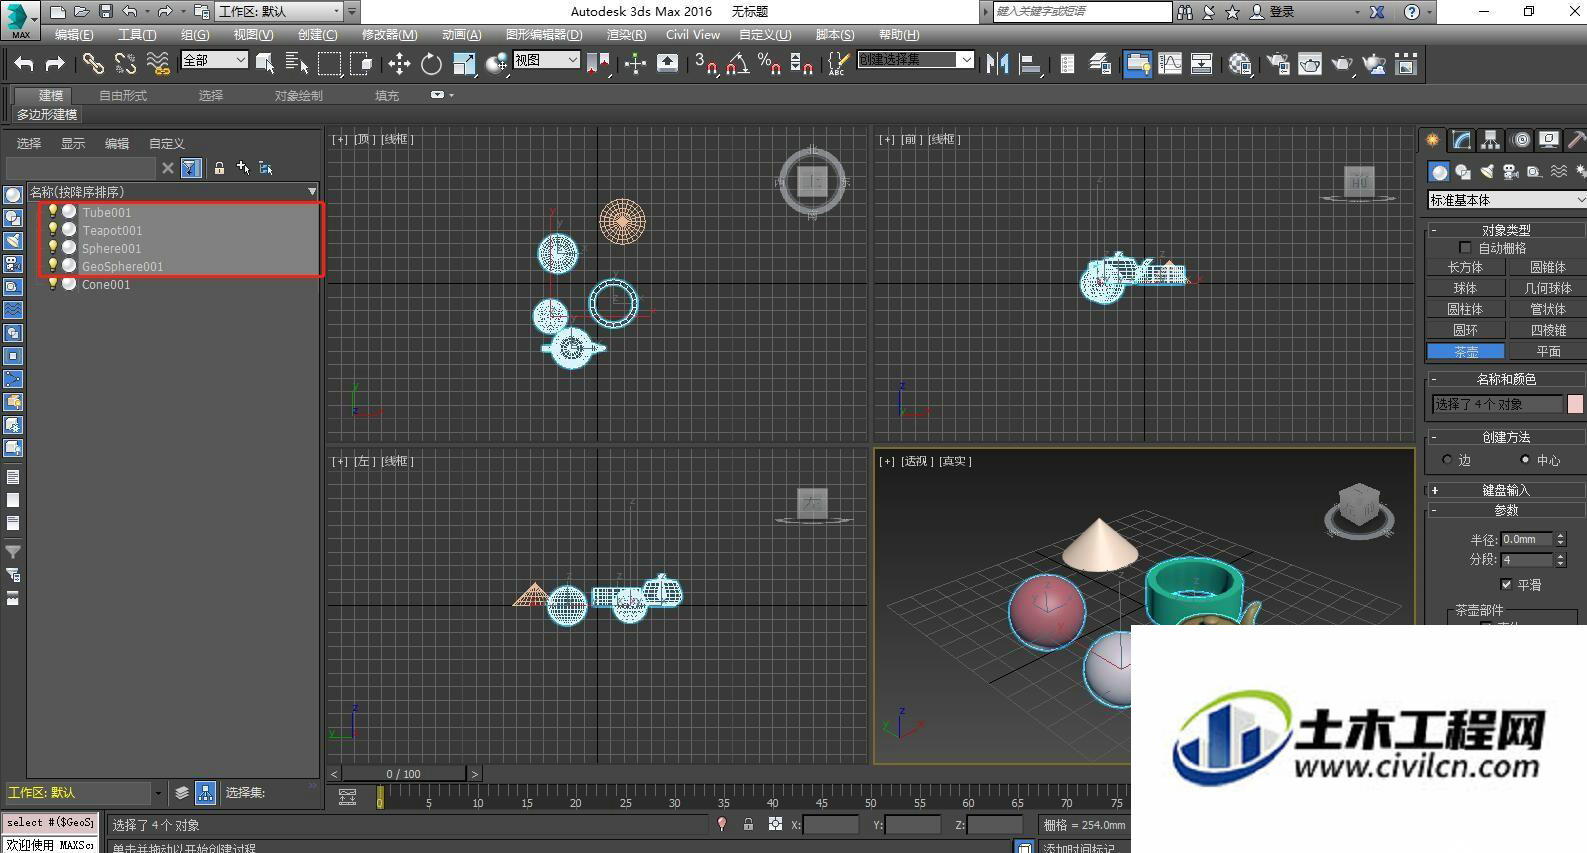The height and width of the screenshot is (853, 1587).
Task: Click the 平面 object type button
Action: (x=1548, y=351)
